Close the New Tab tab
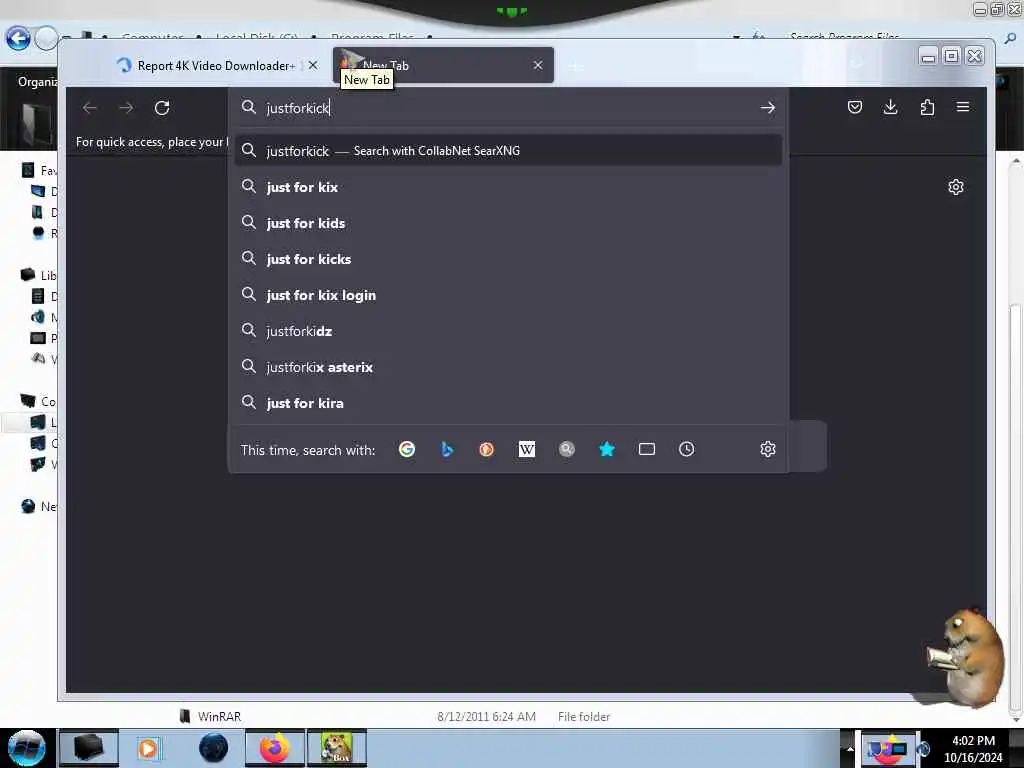 [537, 65]
